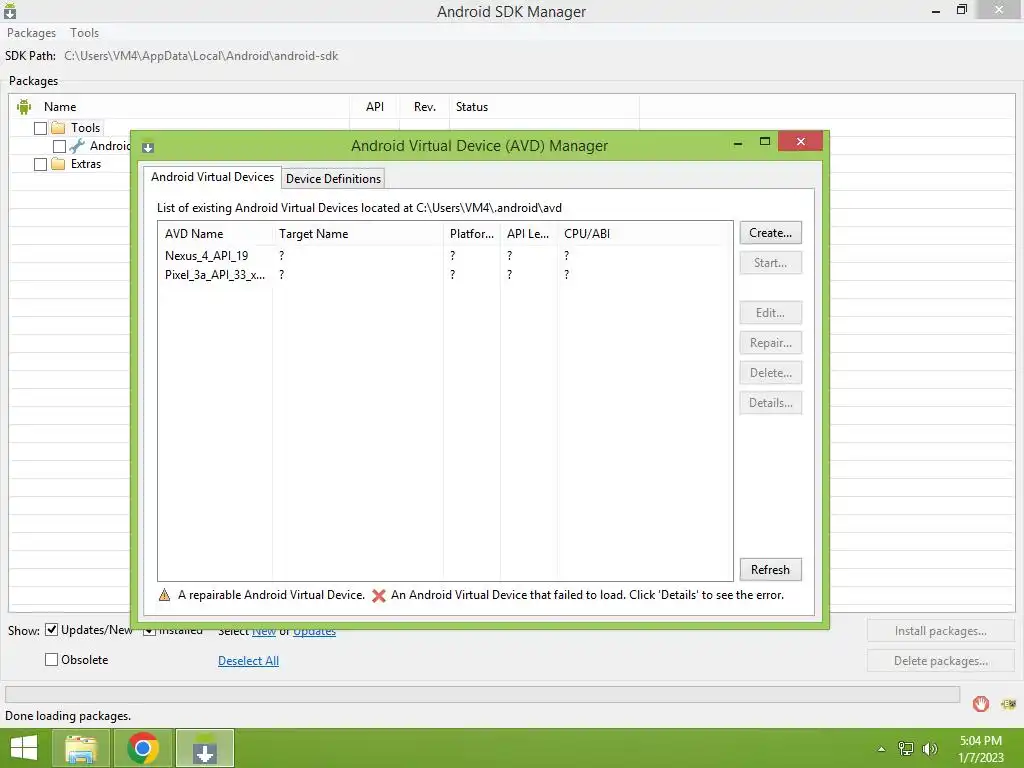Click the Details... button

coord(771,403)
